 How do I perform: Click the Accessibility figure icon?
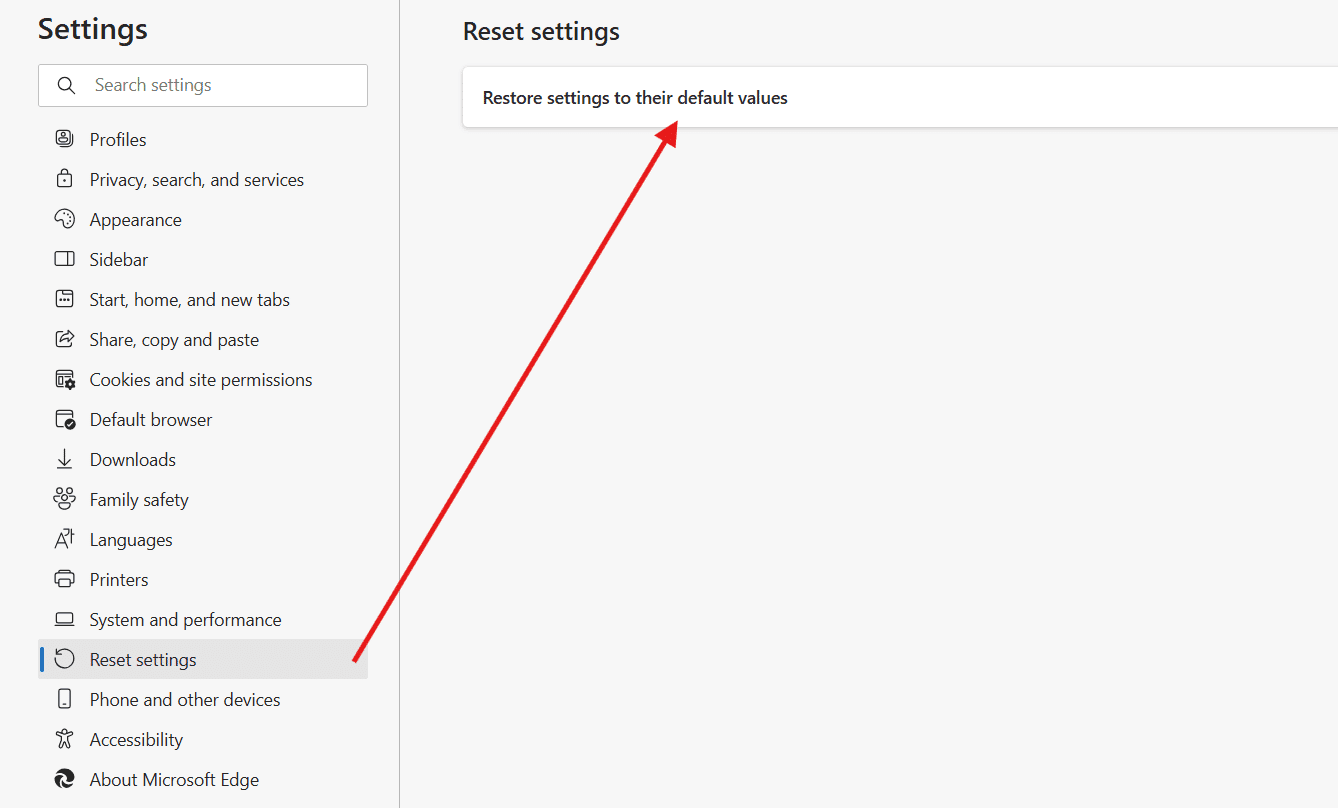click(x=65, y=739)
